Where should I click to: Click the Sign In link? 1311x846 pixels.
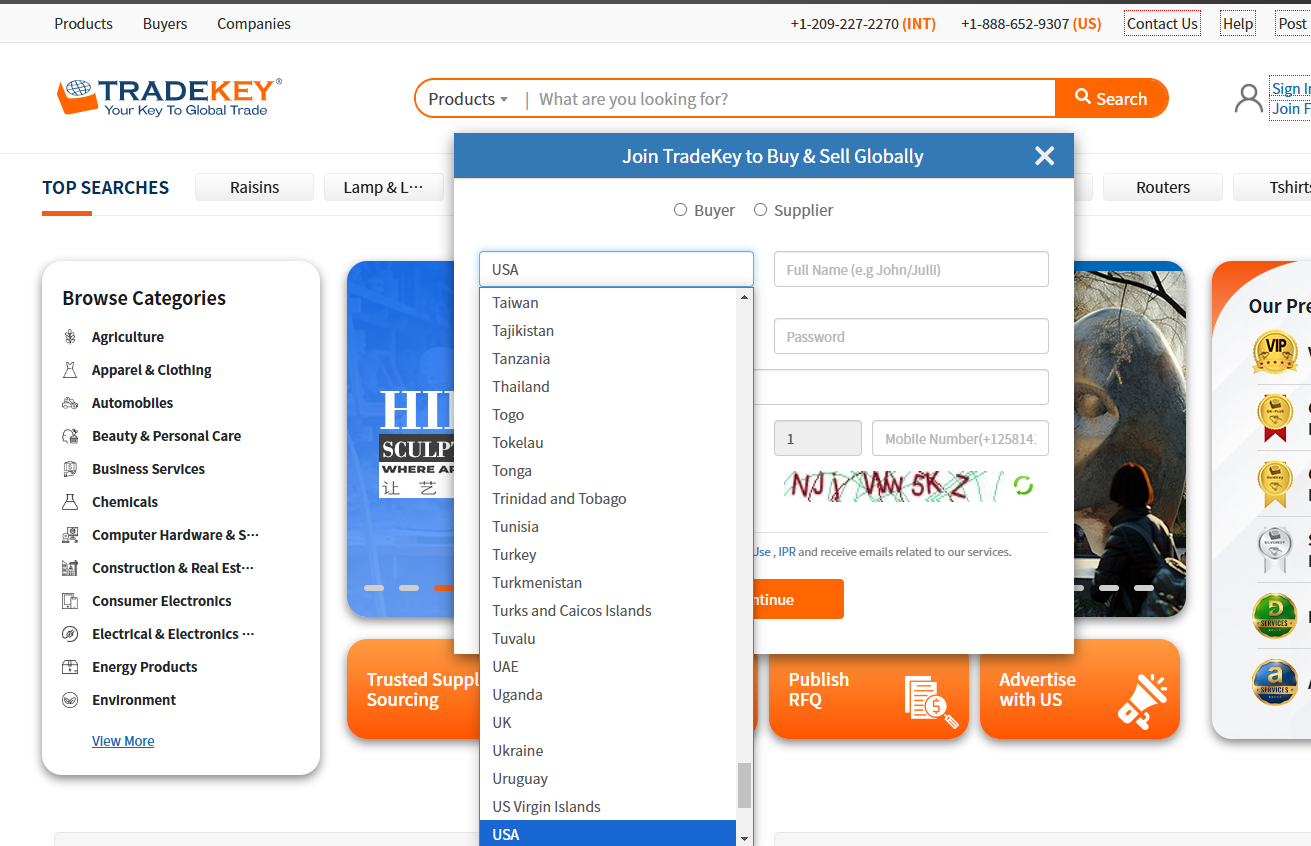coord(1290,88)
